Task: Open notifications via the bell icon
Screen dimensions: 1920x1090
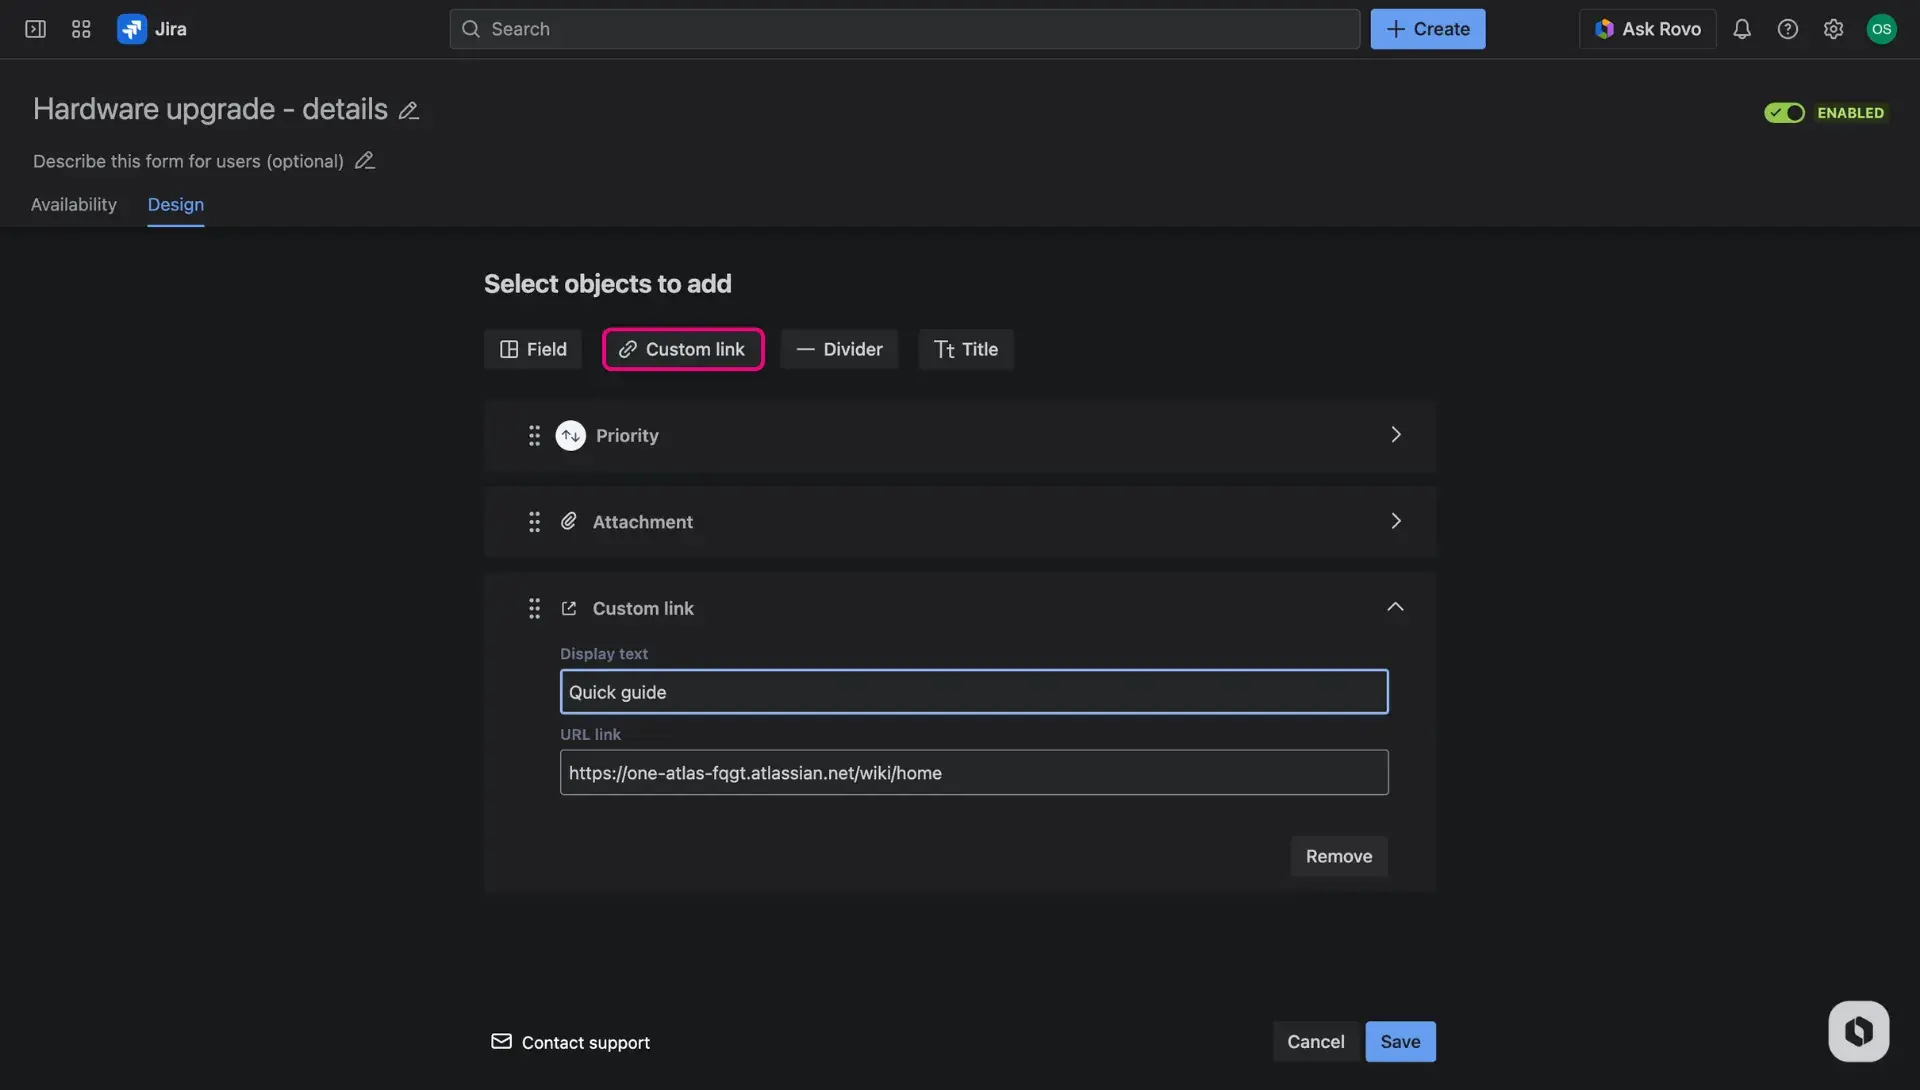Action: [1742, 29]
